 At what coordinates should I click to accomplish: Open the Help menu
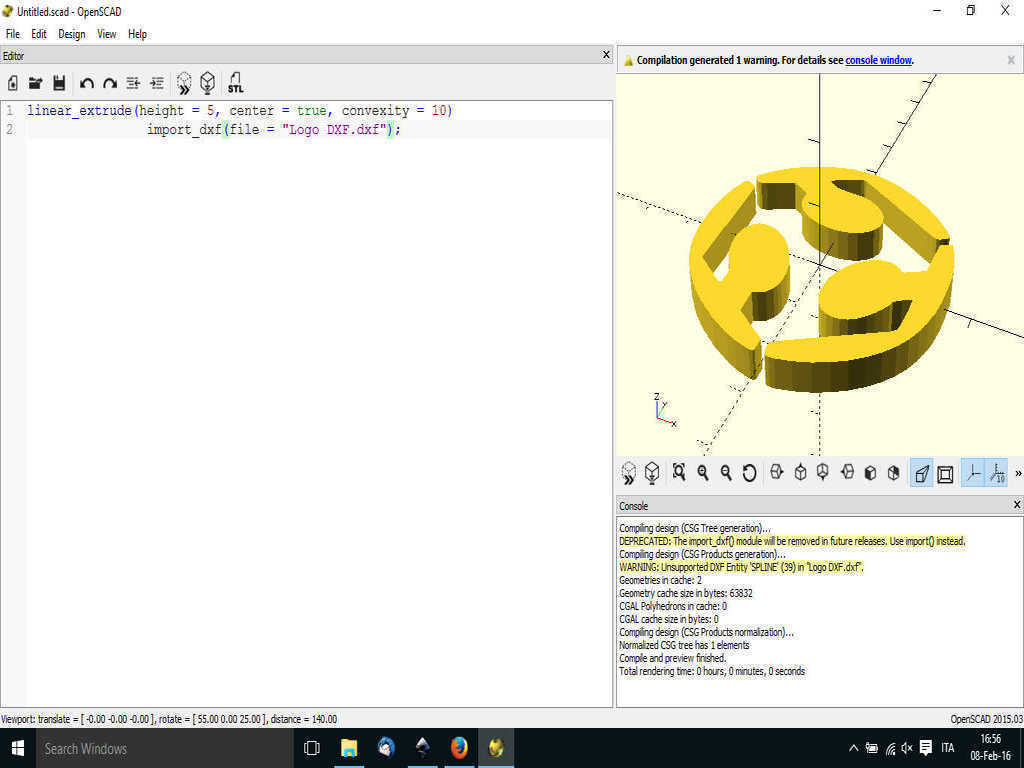click(137, 34)
